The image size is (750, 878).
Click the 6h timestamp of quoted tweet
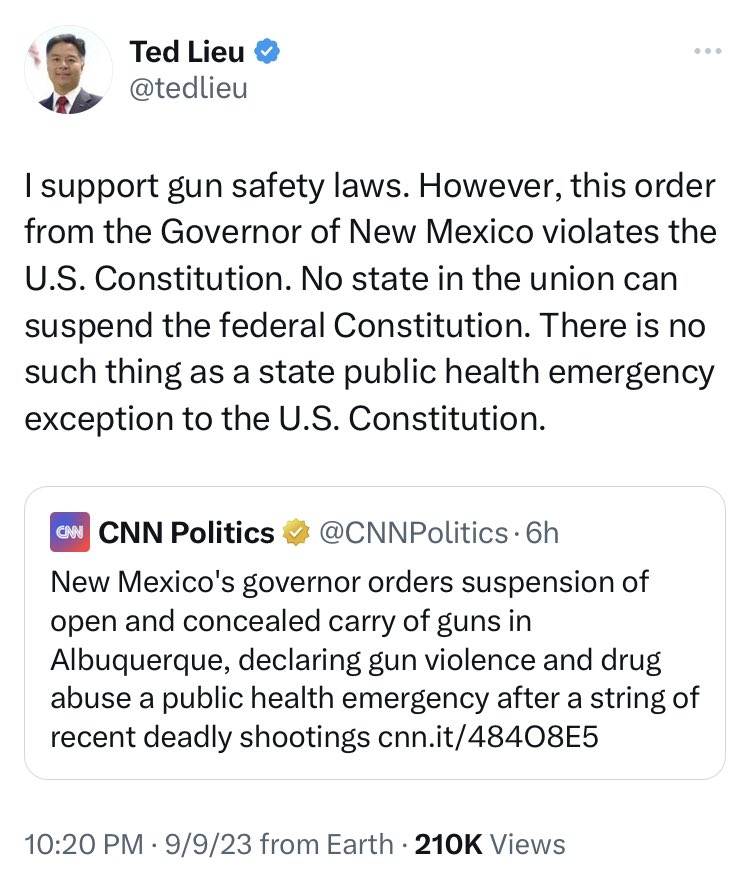click(x=541, y=533)
